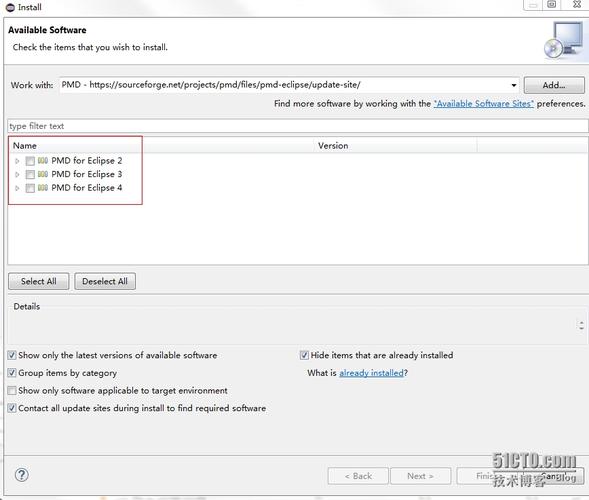Click the category icon for PMD for Eclipse 3
This screenshot has width=589, height=500.
(43, 174)
